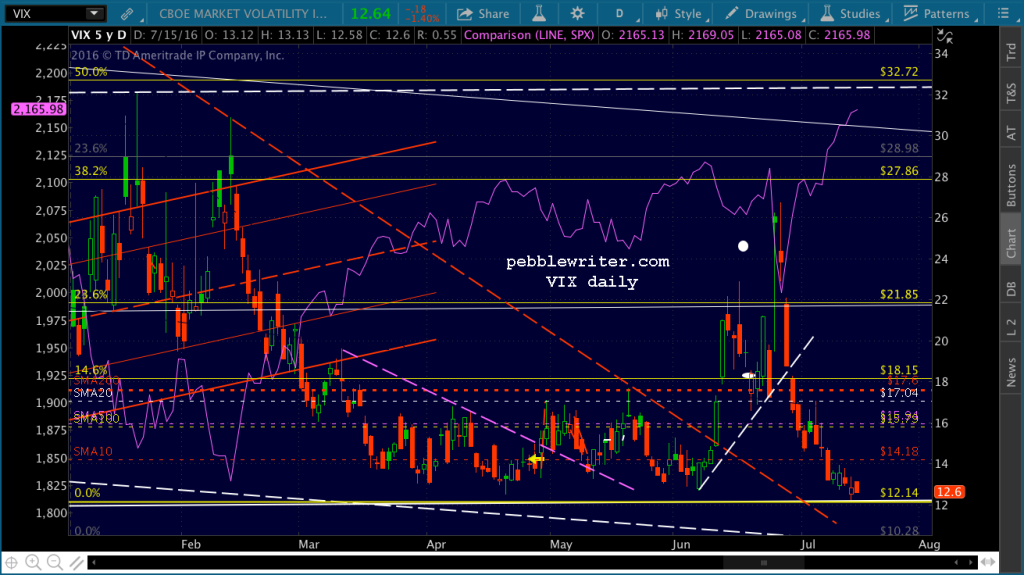The image size is (1024, 575).
Task: Click the $32.72 Fibonacci level label
Action: tap(899, 72)
